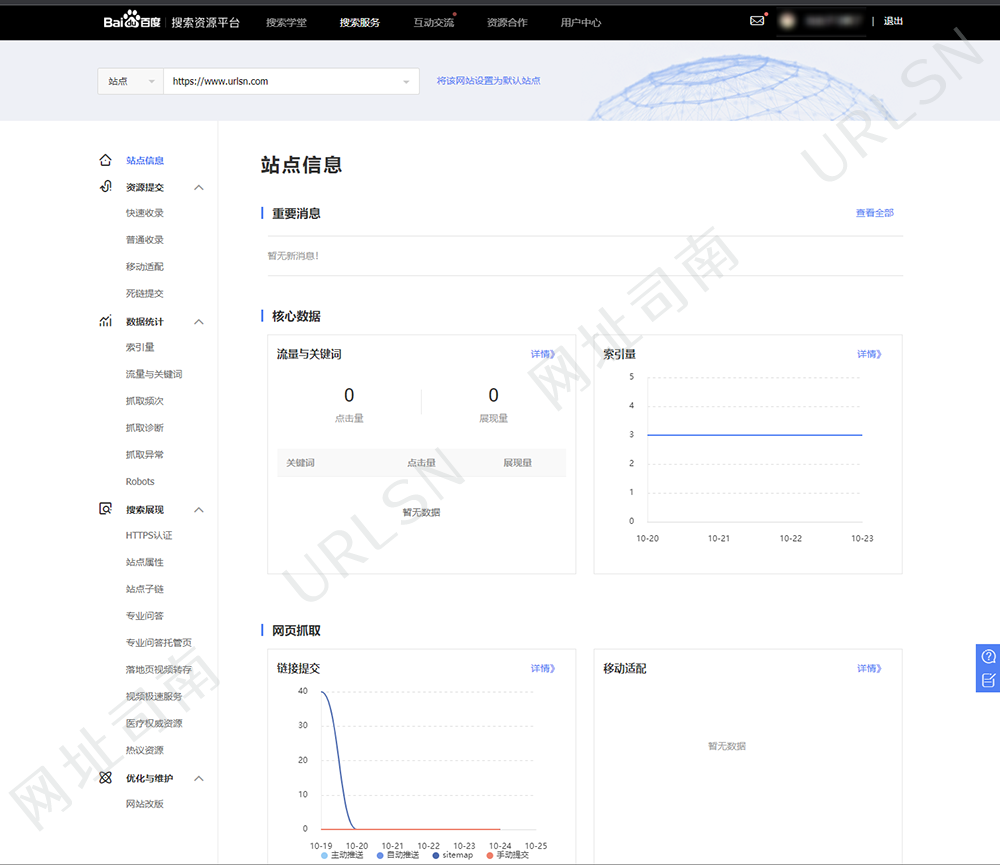Open the 用户中心 top menu
This screenshot has height=865, width=1000.
pyautogui.click(x=581, y=22)
